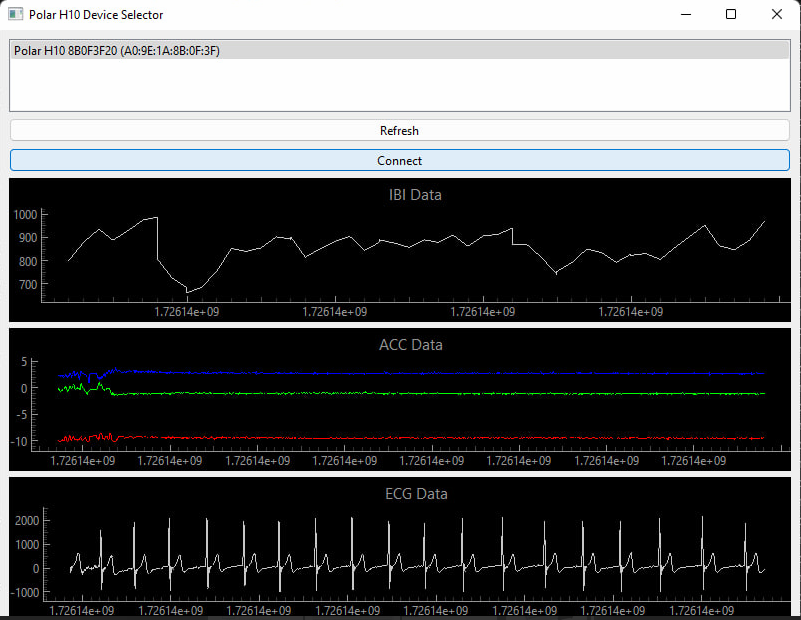801x620 pixels.
Task: Close the Polar H10 Device Selector window
Action: click(777, 15)
